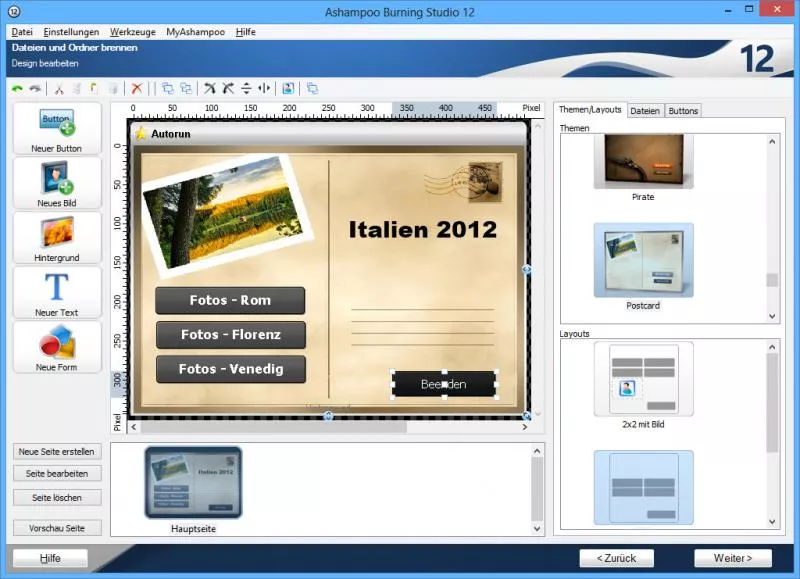Insert a new image with Neues Bild
This screenshot has height=579, width=800.
coord(57,183)
